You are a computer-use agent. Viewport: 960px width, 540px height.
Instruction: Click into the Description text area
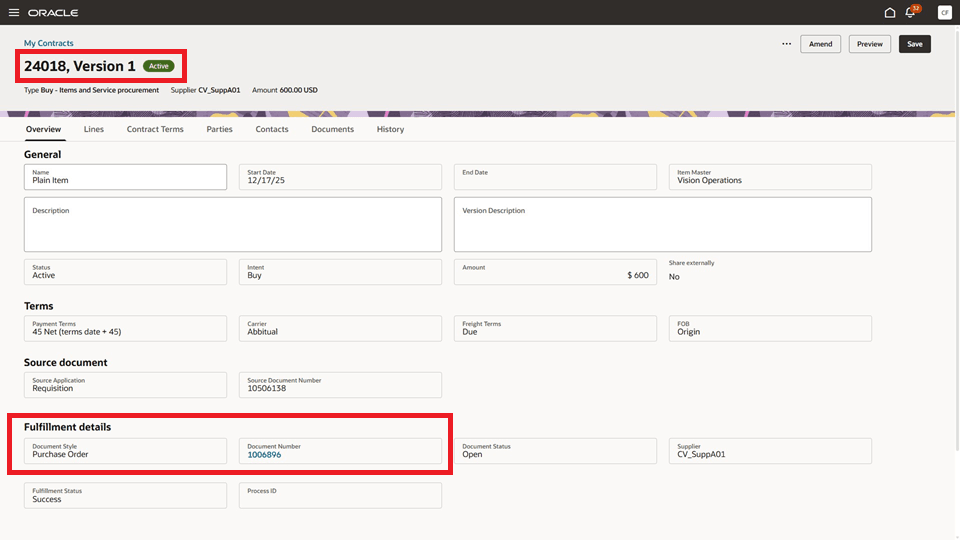pos(233,224)
